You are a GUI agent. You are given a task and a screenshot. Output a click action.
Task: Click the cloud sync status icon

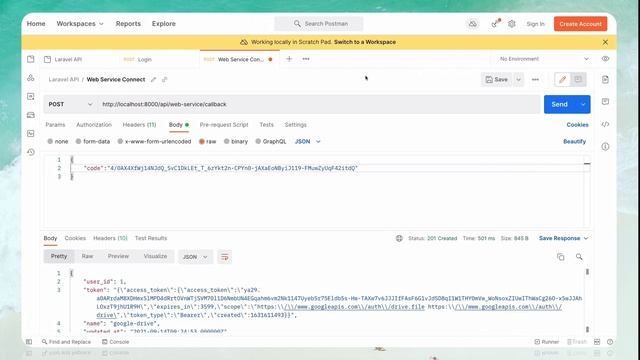tap(473, 24)
